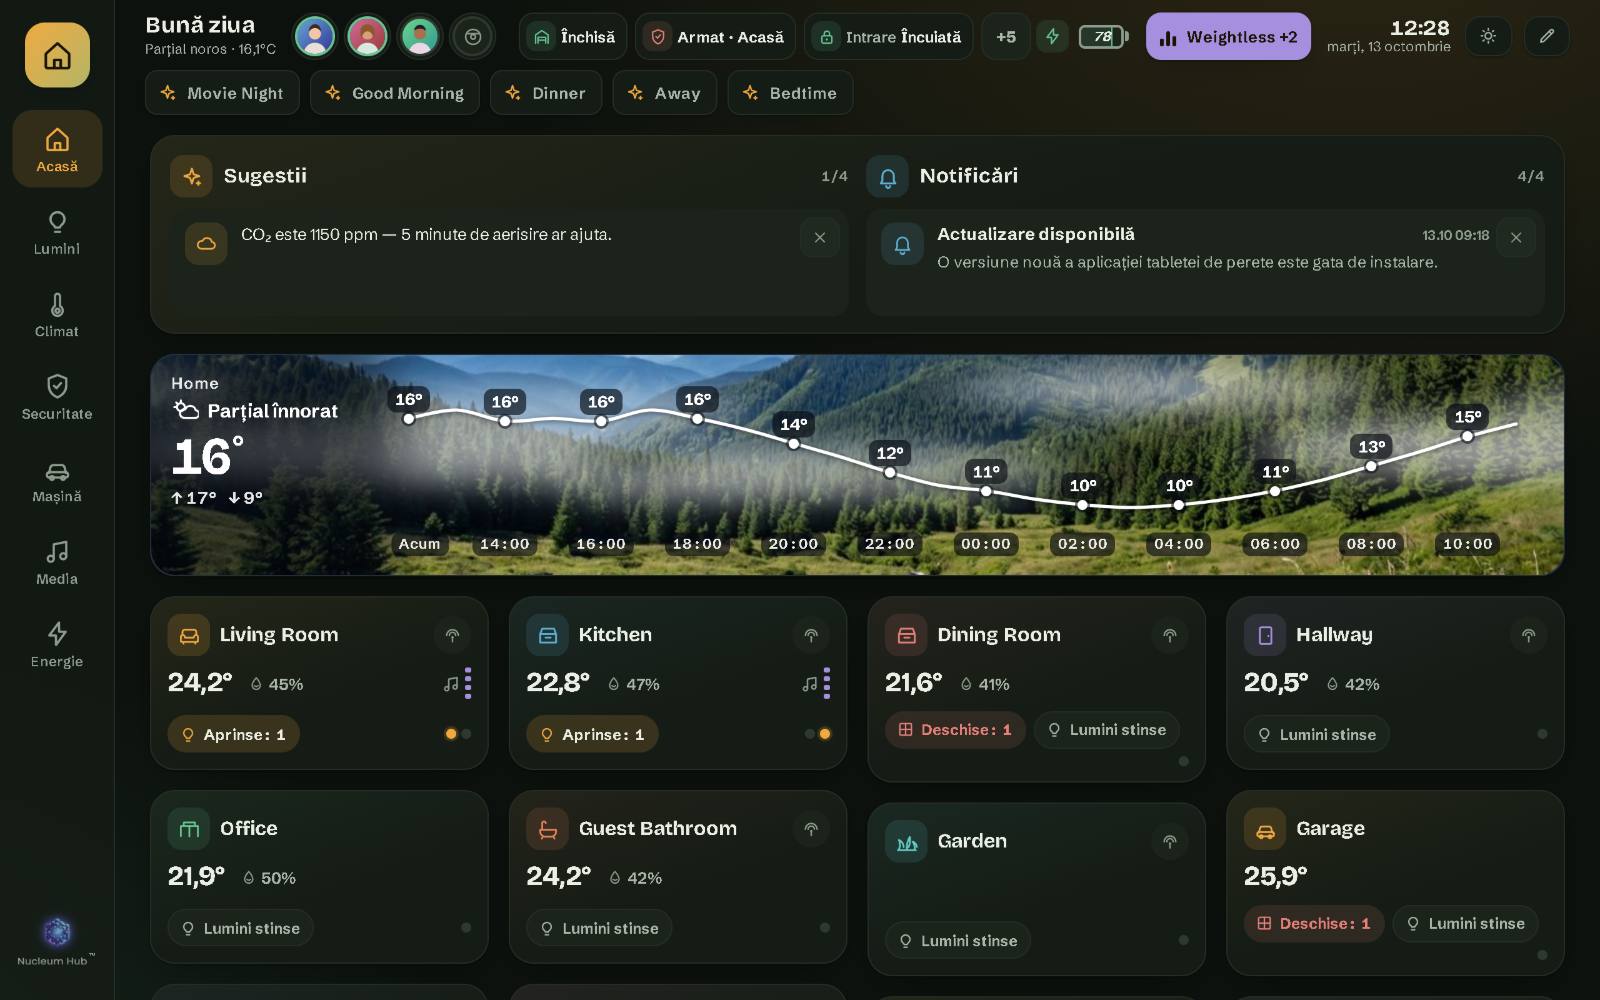Image resolution: width=1600 pixels, height=1000 pixels.
Task: Open the Energie sidebar item
Action: pyautogui.click(x=57, y=645)
